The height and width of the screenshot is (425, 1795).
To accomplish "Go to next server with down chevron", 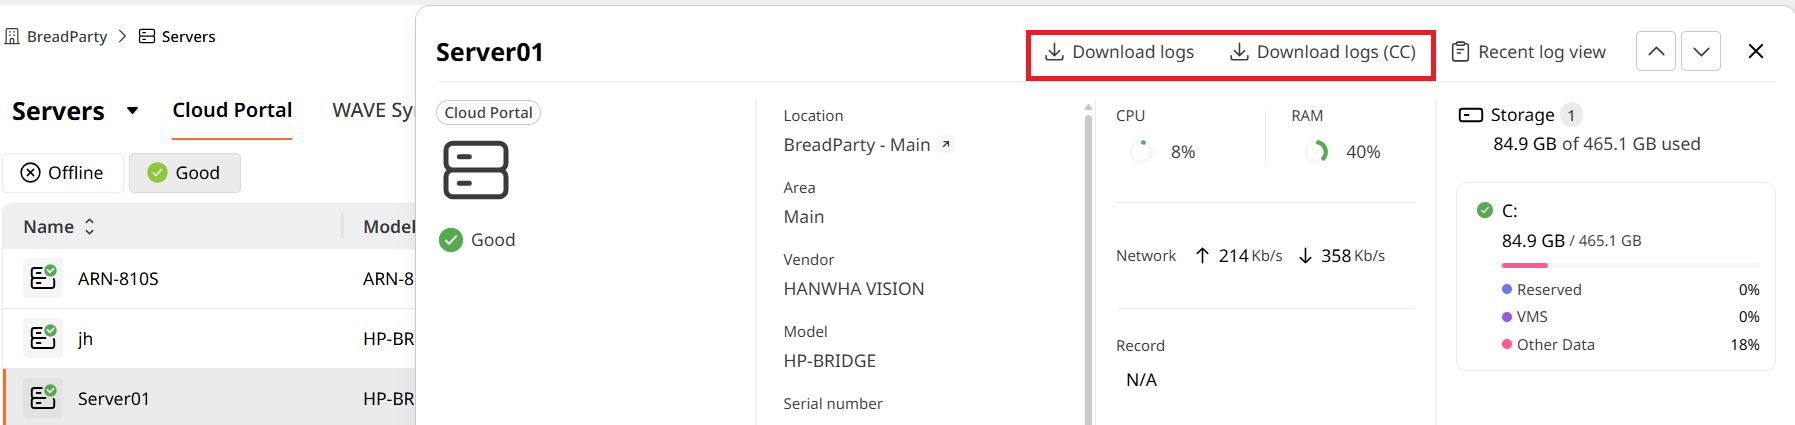I will coord(1701,51).
